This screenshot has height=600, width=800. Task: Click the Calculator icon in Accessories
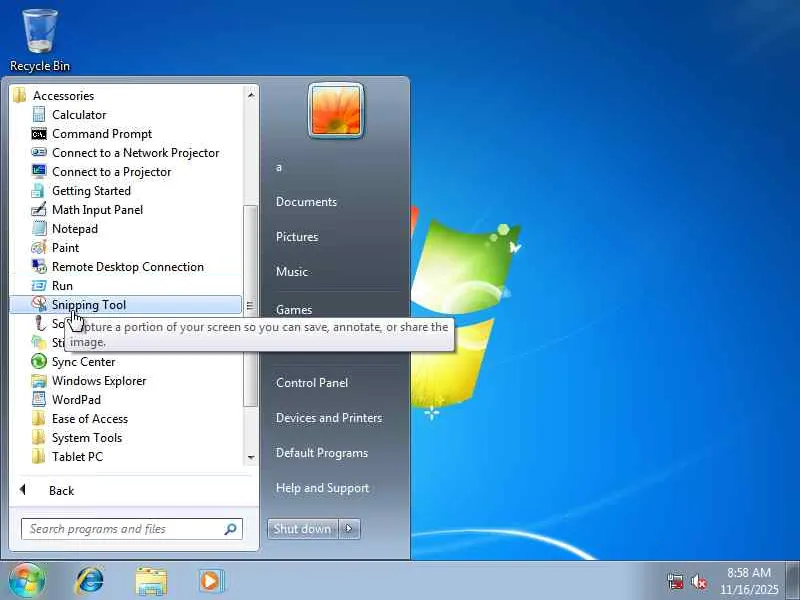[39, 114]
